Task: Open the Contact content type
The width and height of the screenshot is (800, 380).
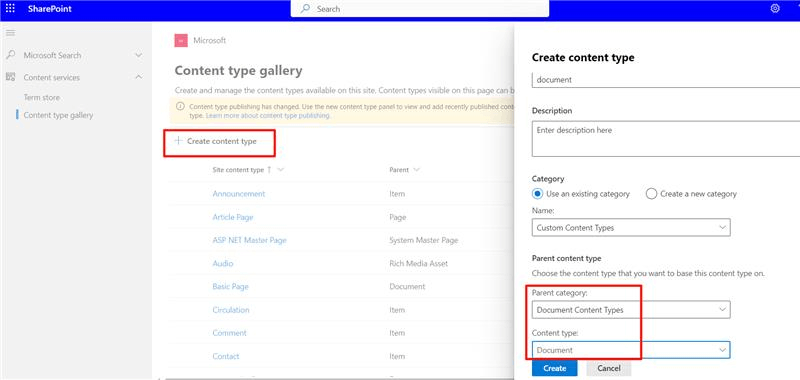Action: tap(226, 357)
